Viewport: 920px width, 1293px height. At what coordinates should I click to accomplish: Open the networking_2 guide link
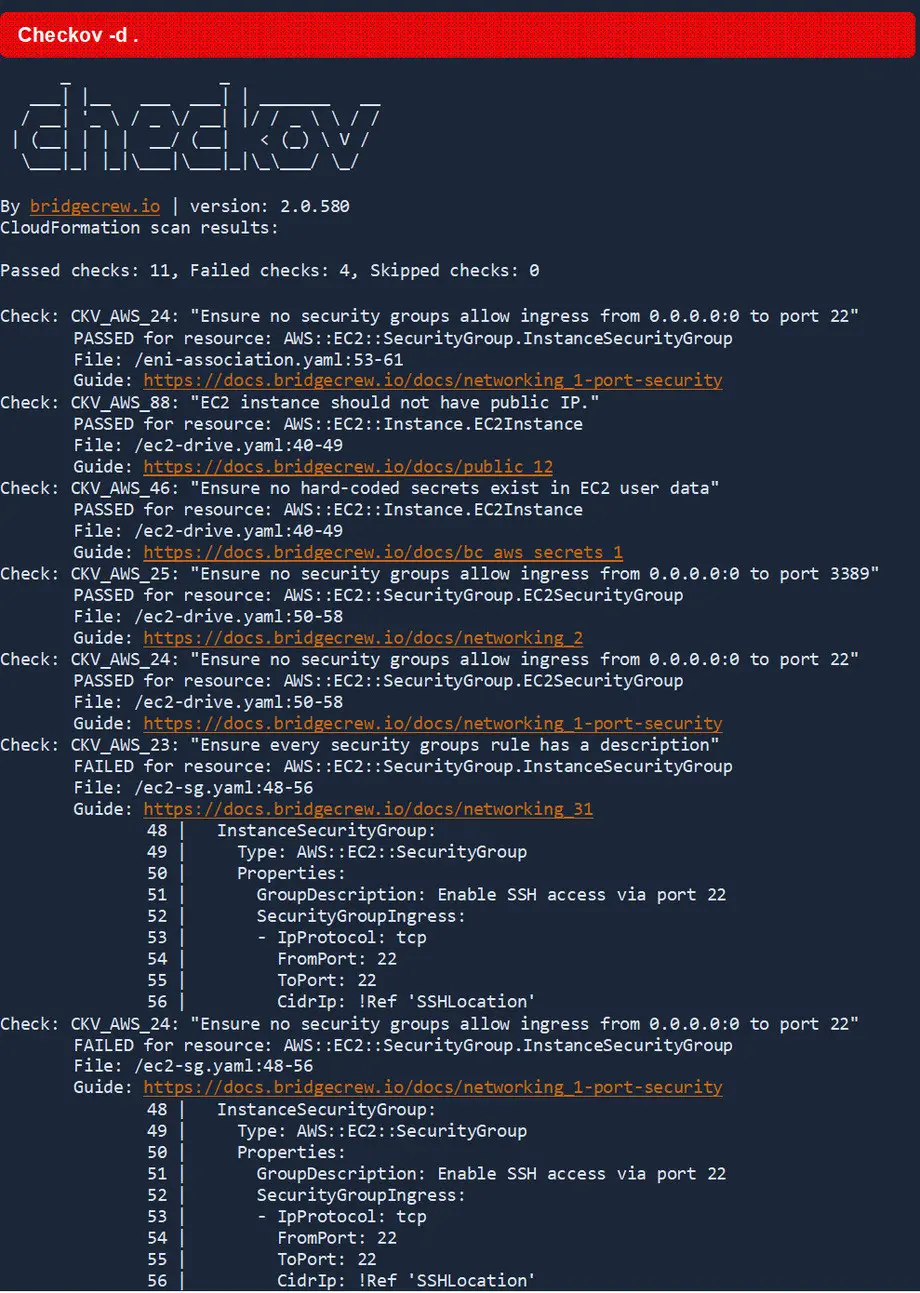363,638
